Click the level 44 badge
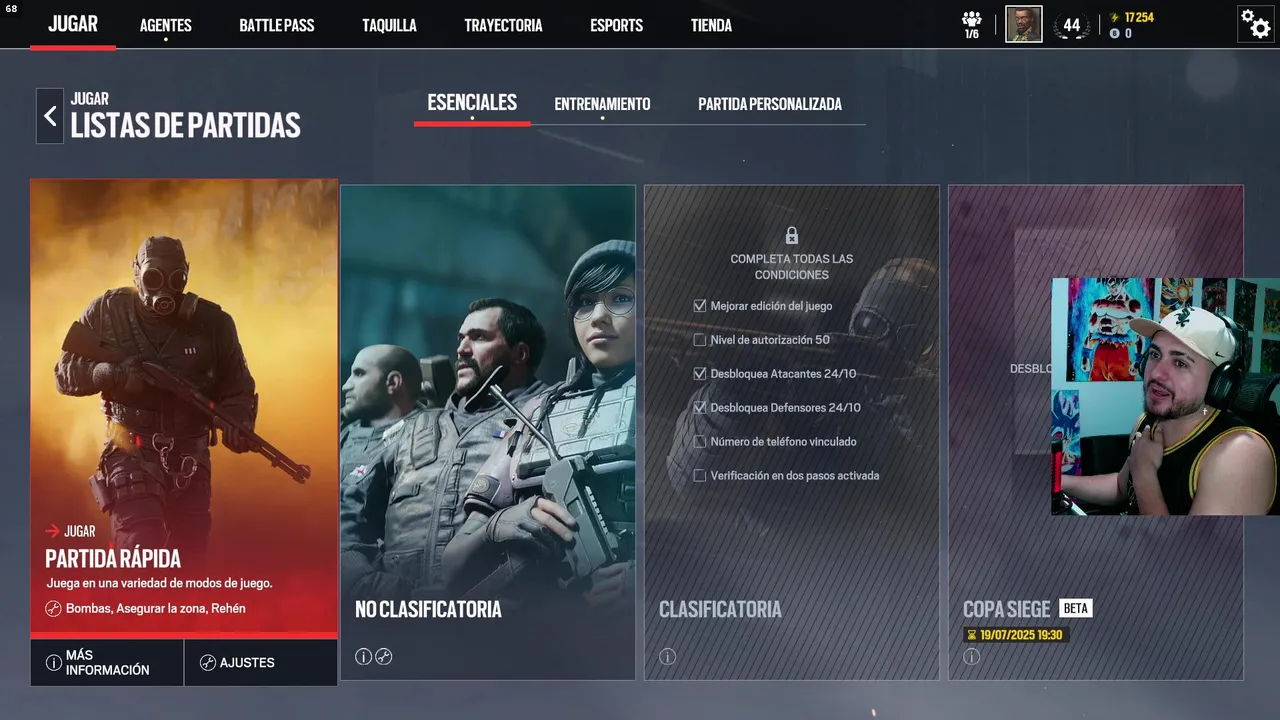This screenshot has height=720, width=1280. [x=1072, y=26]
